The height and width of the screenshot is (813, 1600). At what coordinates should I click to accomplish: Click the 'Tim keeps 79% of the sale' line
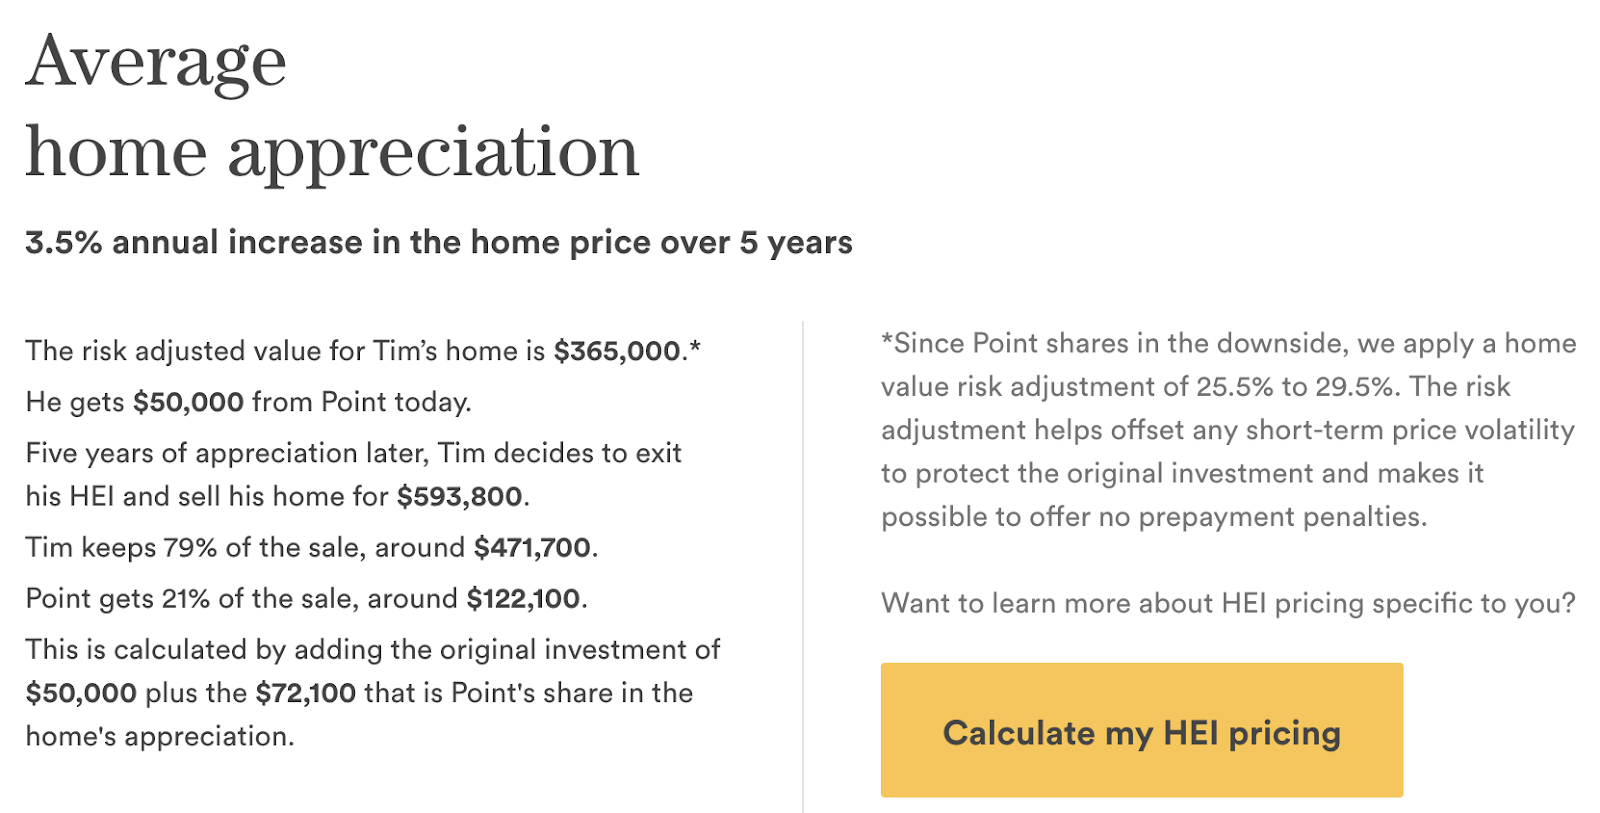tap(312, 547)
